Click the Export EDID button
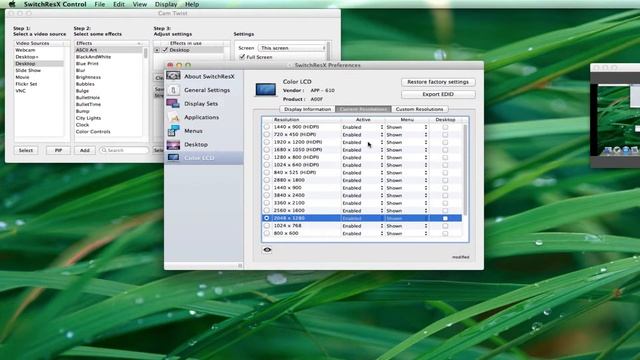640x360 pixels. 438,94
